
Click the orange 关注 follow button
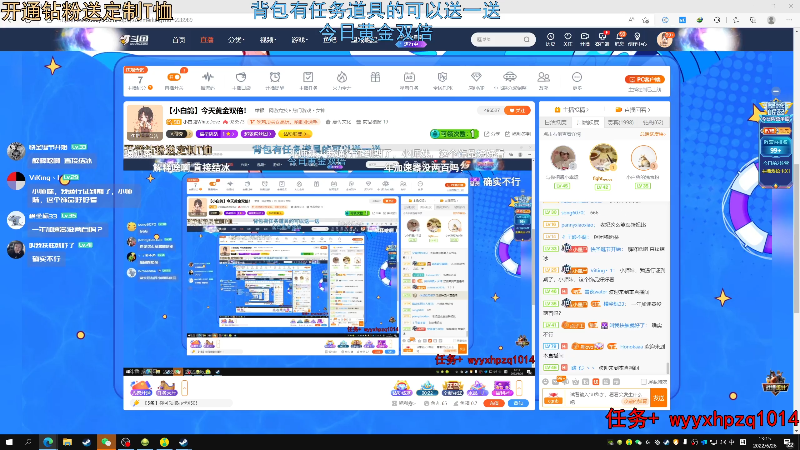pos(517,110)
